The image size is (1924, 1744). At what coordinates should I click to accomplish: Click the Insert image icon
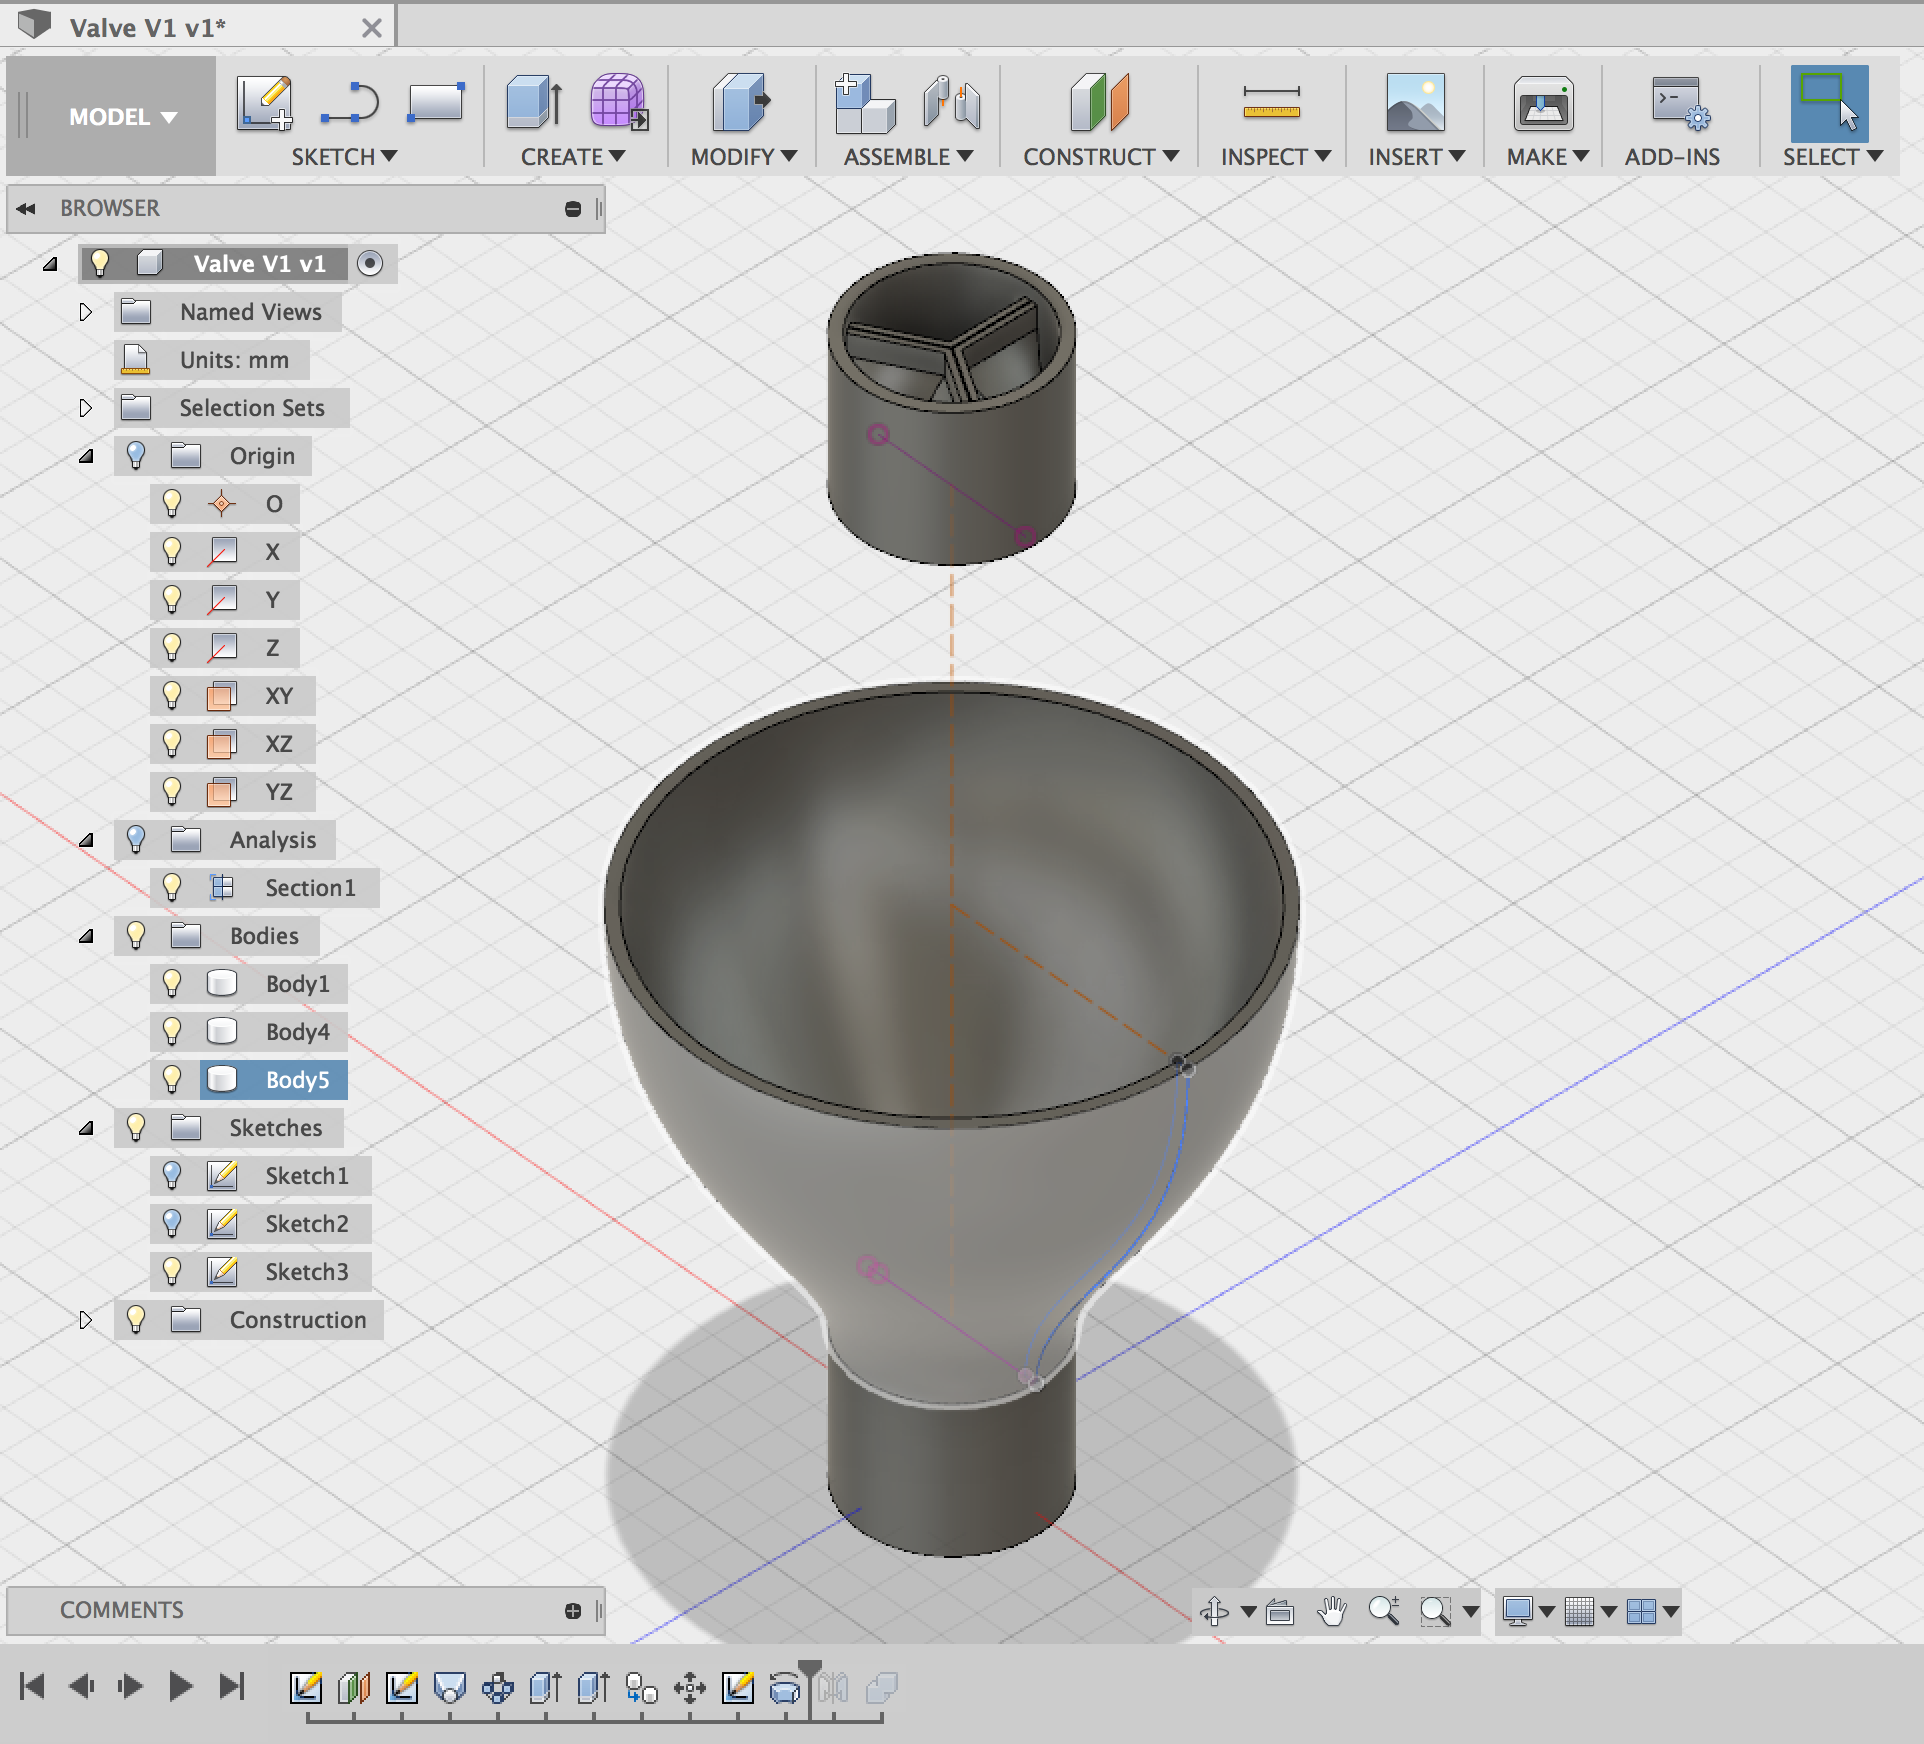click(x=1415, y=103)
